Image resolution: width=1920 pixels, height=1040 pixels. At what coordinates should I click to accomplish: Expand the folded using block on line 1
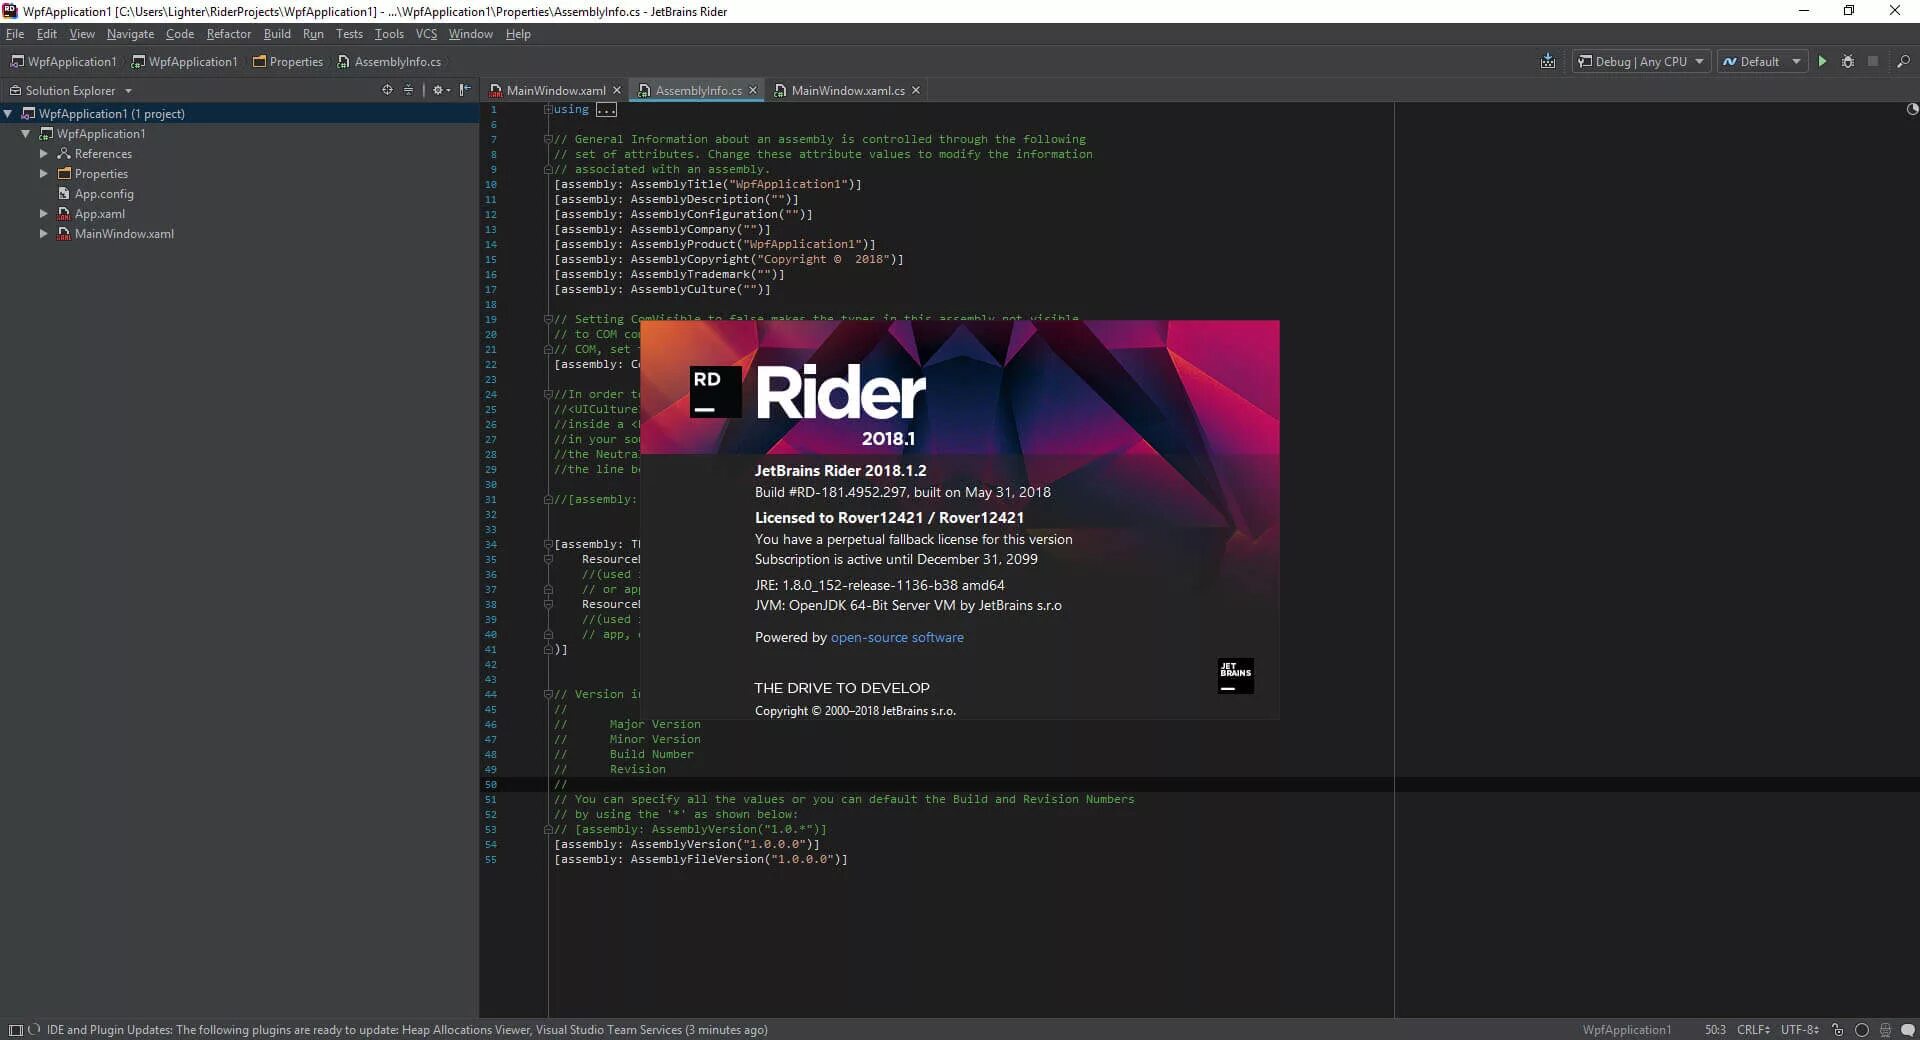[x=607, y=110]
